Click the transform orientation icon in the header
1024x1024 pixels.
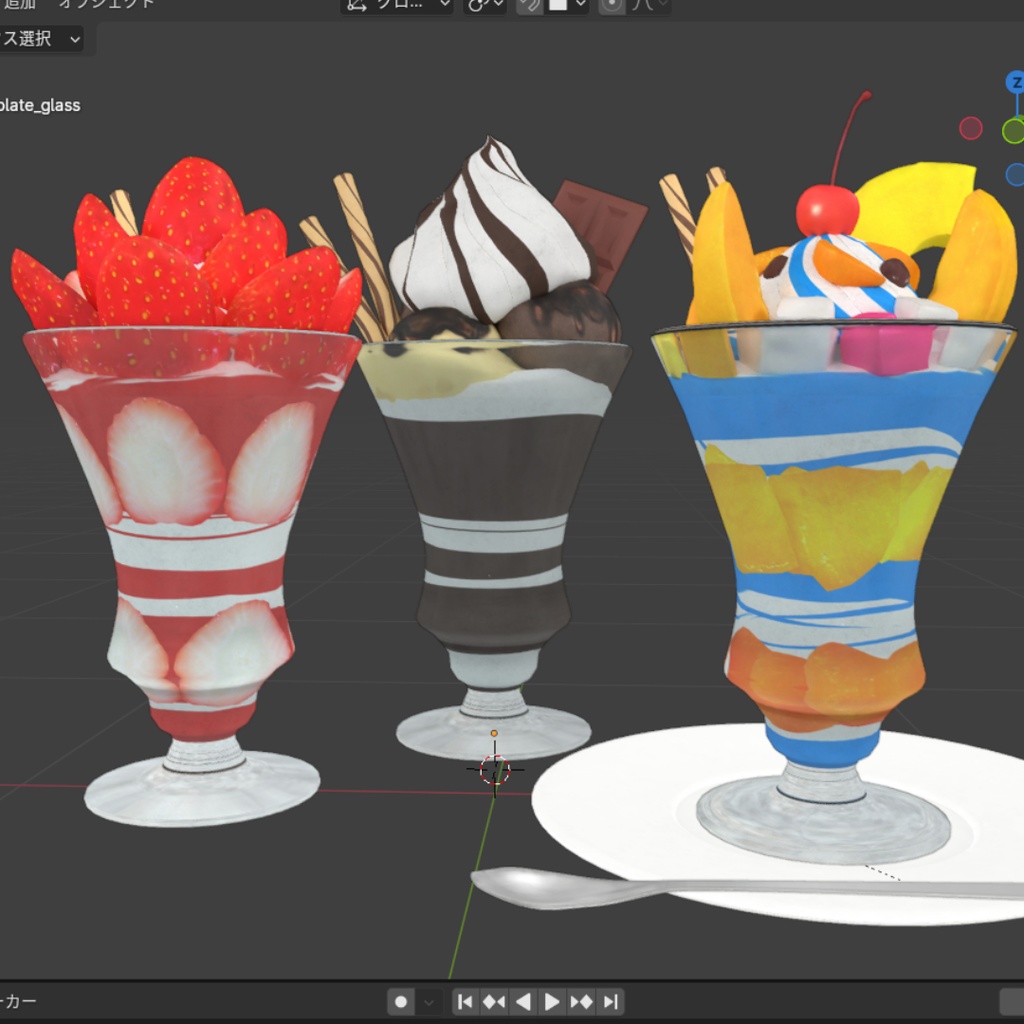pyautogui.click(x=355, y=6)
